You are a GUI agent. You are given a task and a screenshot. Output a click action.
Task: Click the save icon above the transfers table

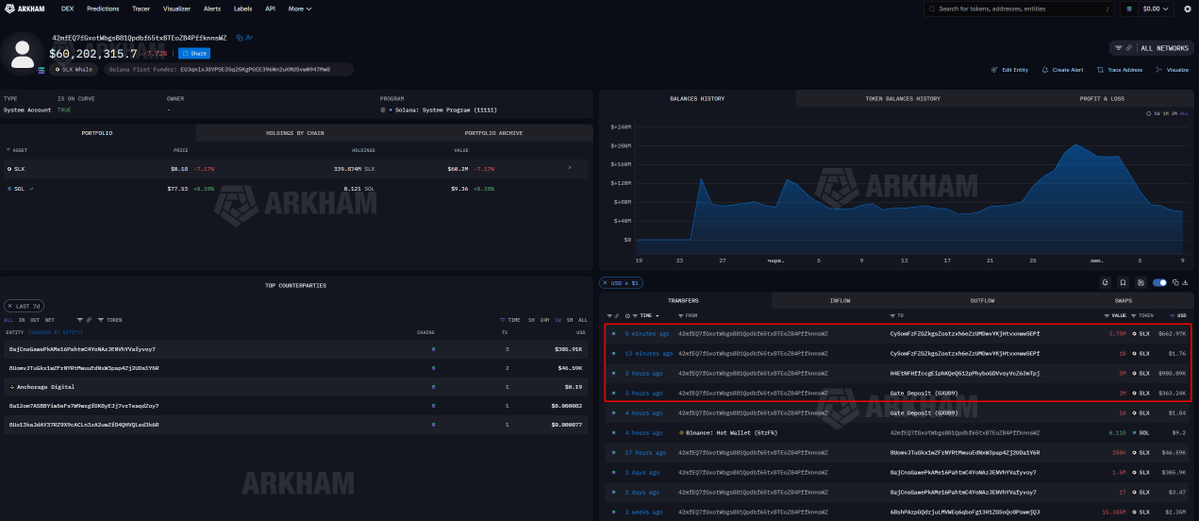pos(1141,283)
